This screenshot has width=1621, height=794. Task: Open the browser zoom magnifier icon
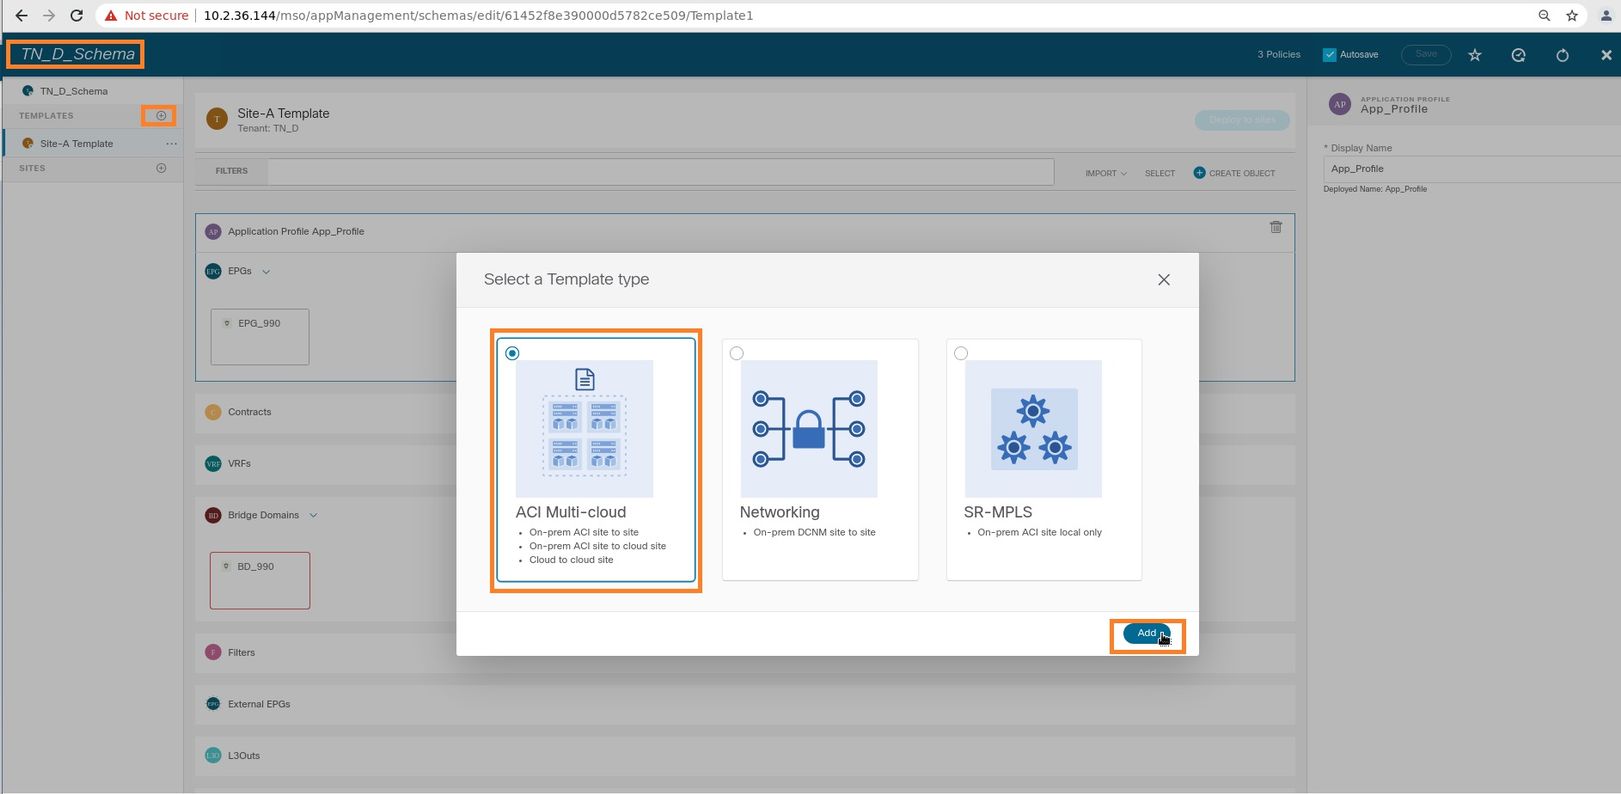coord(1544,16)
